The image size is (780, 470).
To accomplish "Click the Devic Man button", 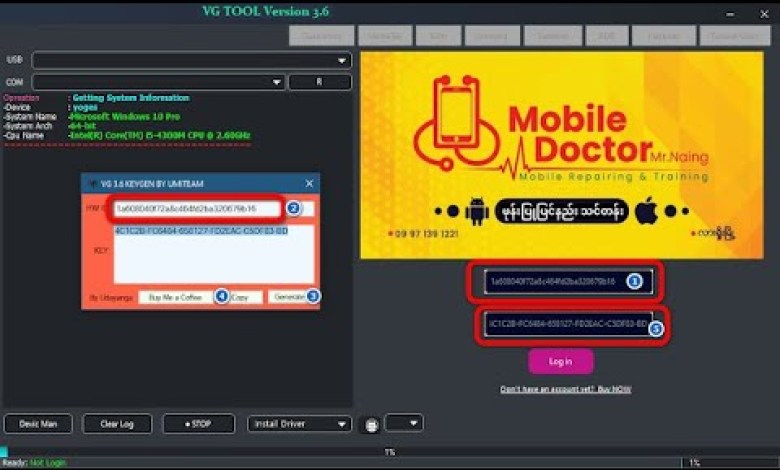I will pos(38,424).
